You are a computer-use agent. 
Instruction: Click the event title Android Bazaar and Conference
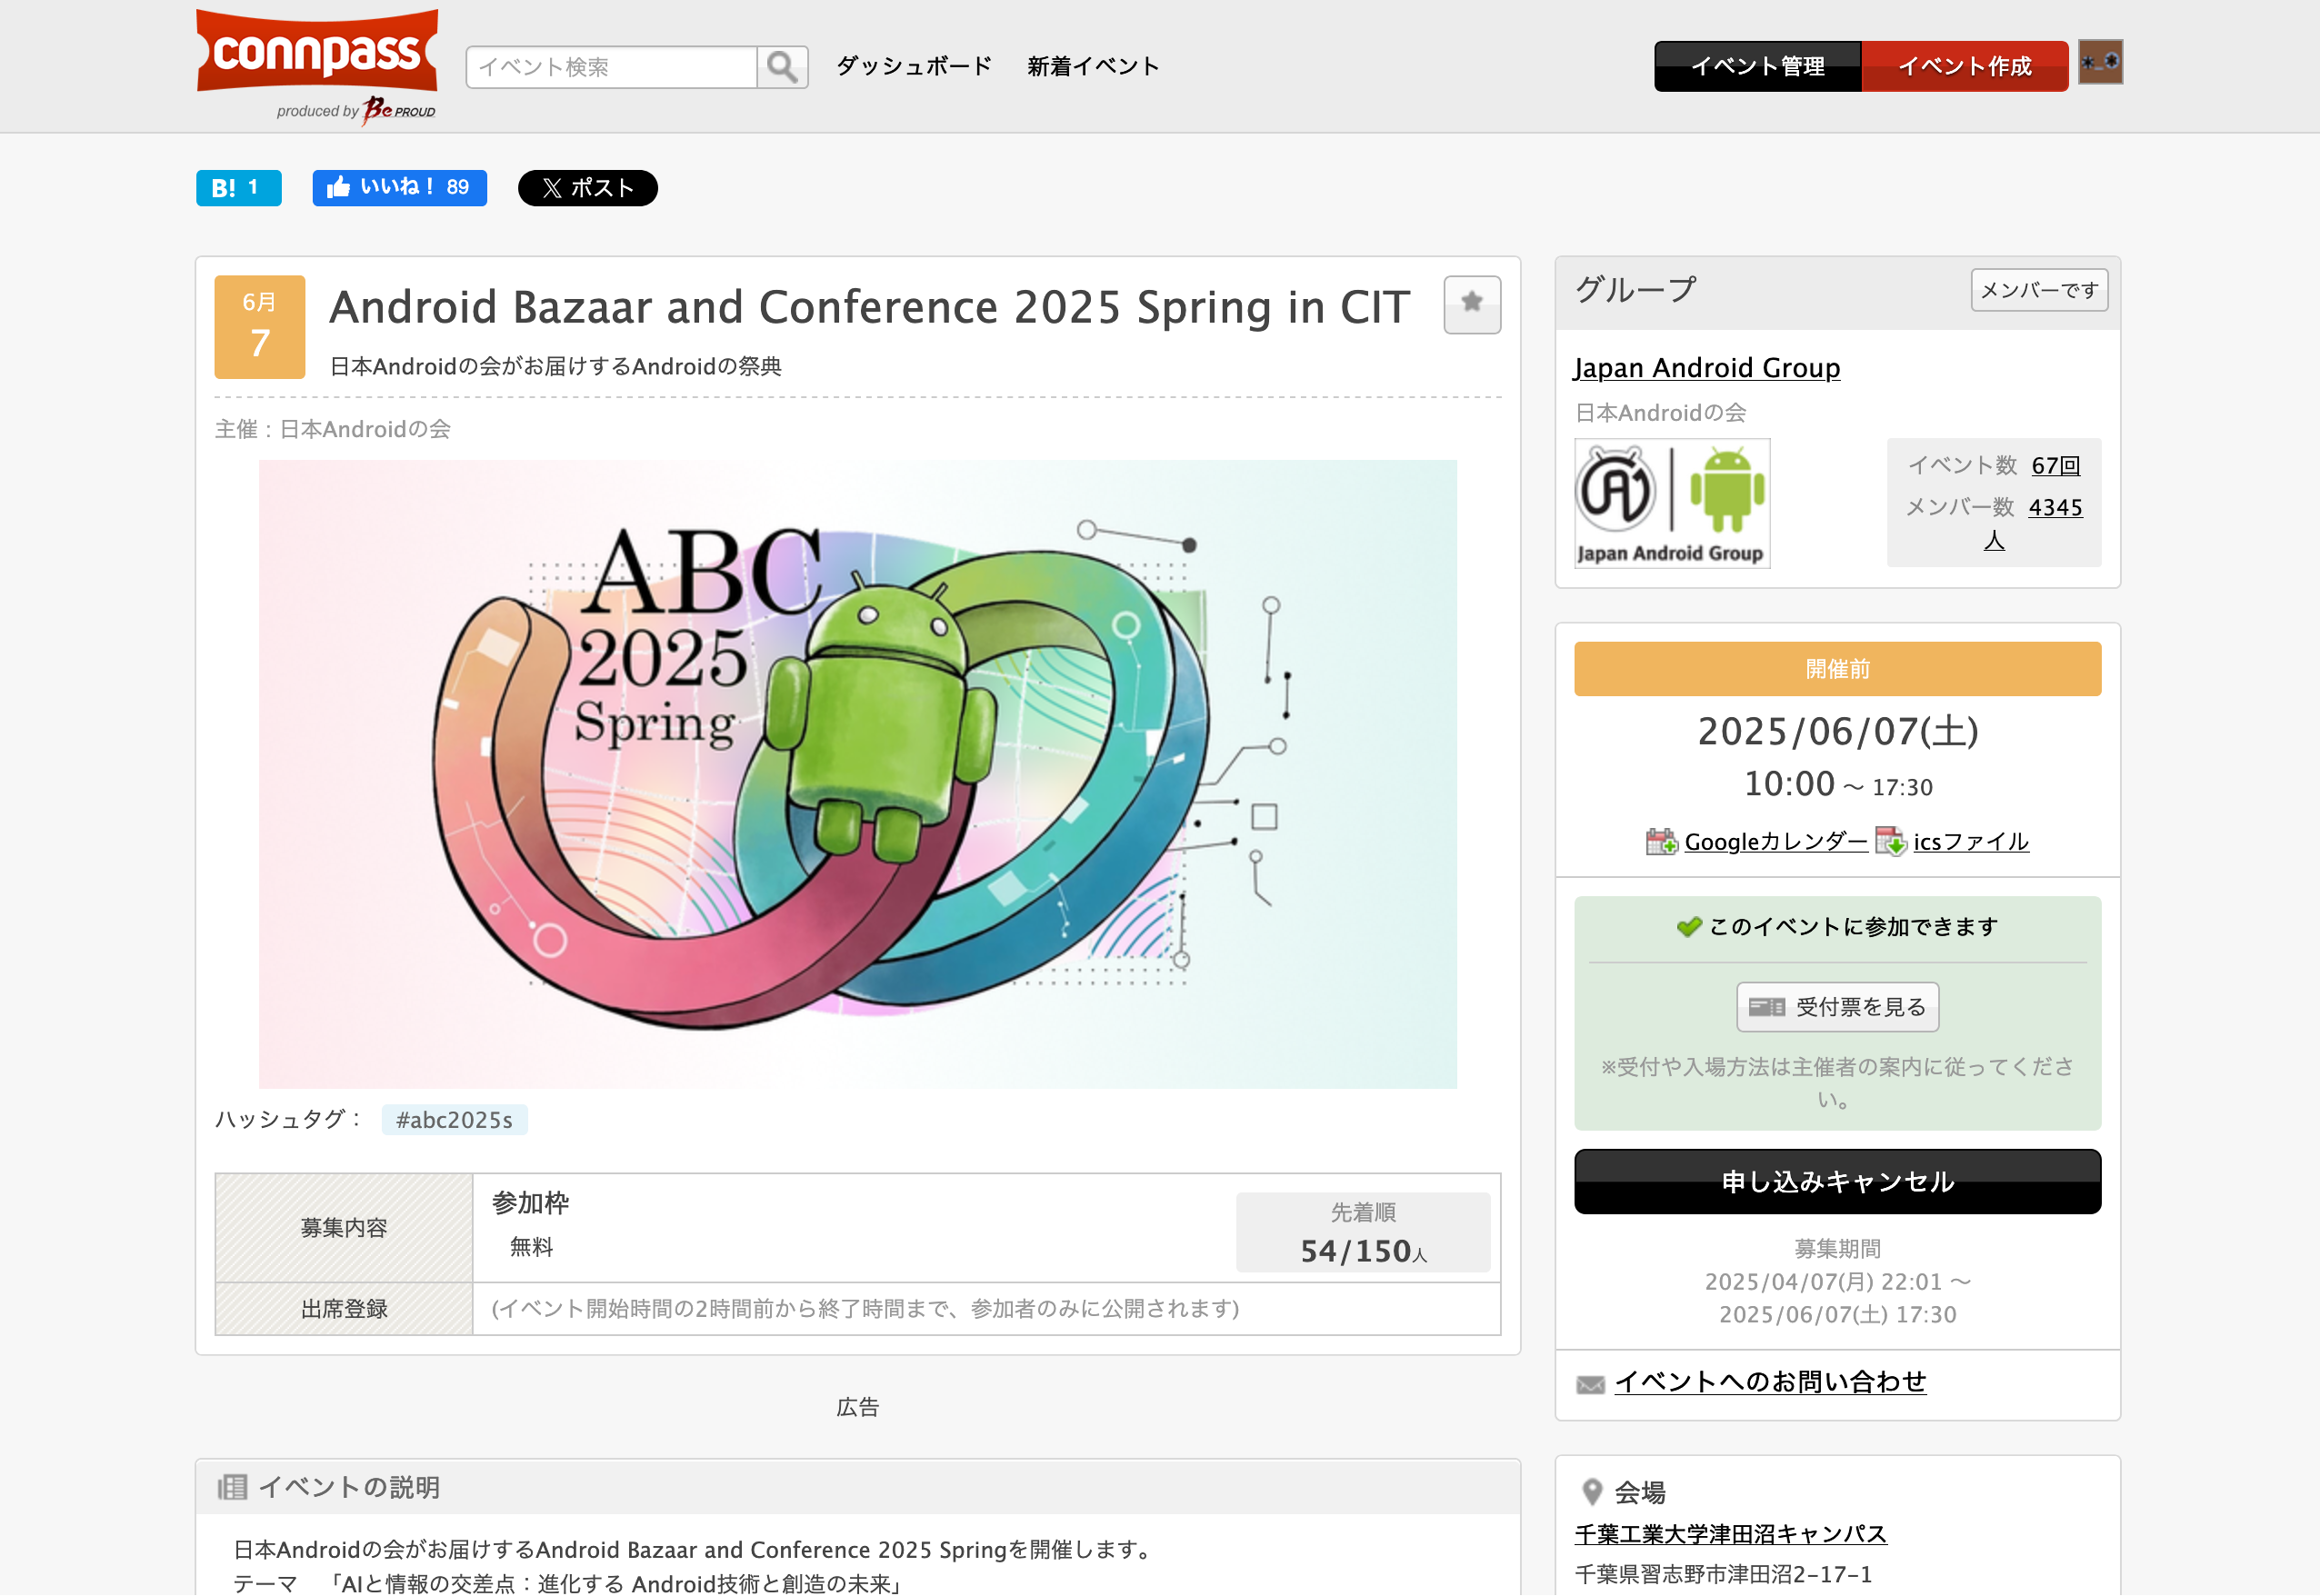[870, 307]
